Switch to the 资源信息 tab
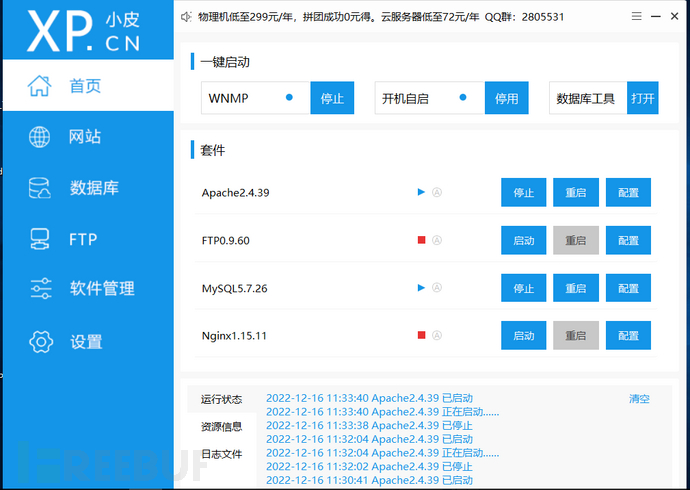690x490 pixels. pyautogui.click(x=222, y=426)
